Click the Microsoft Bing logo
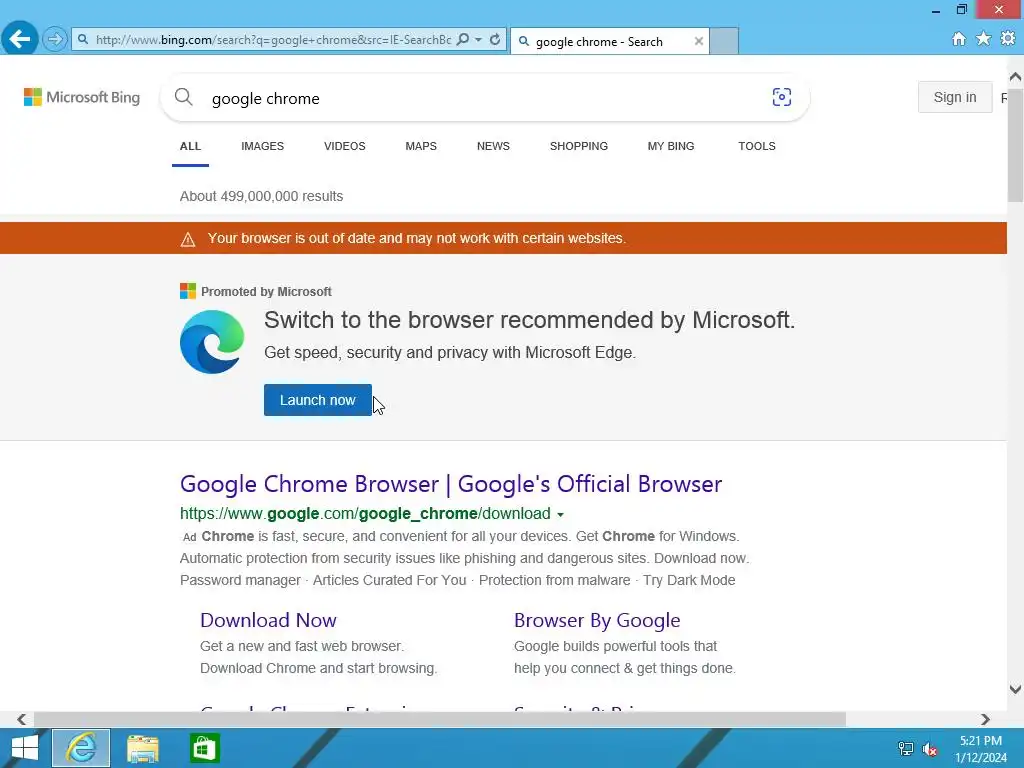This screenshot has height=768, width=1024. point(82,97)
